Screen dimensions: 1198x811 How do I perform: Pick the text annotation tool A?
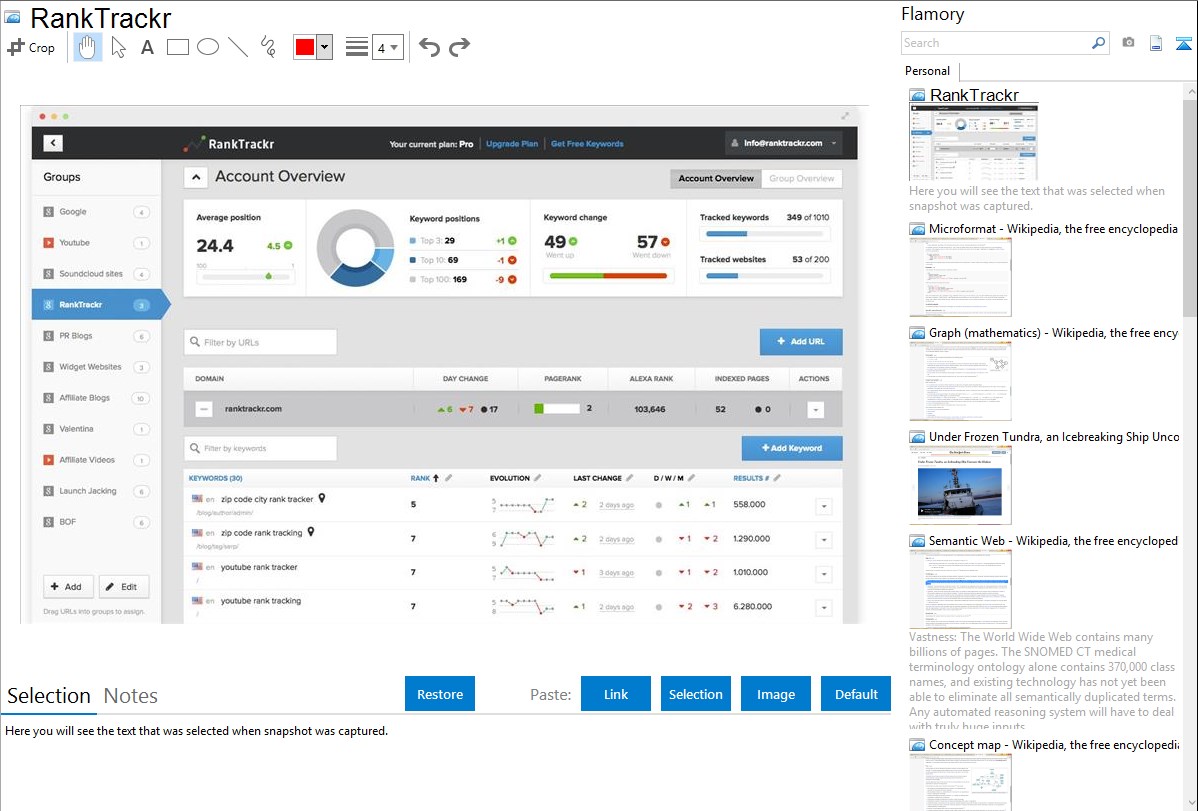click(147, 47)
